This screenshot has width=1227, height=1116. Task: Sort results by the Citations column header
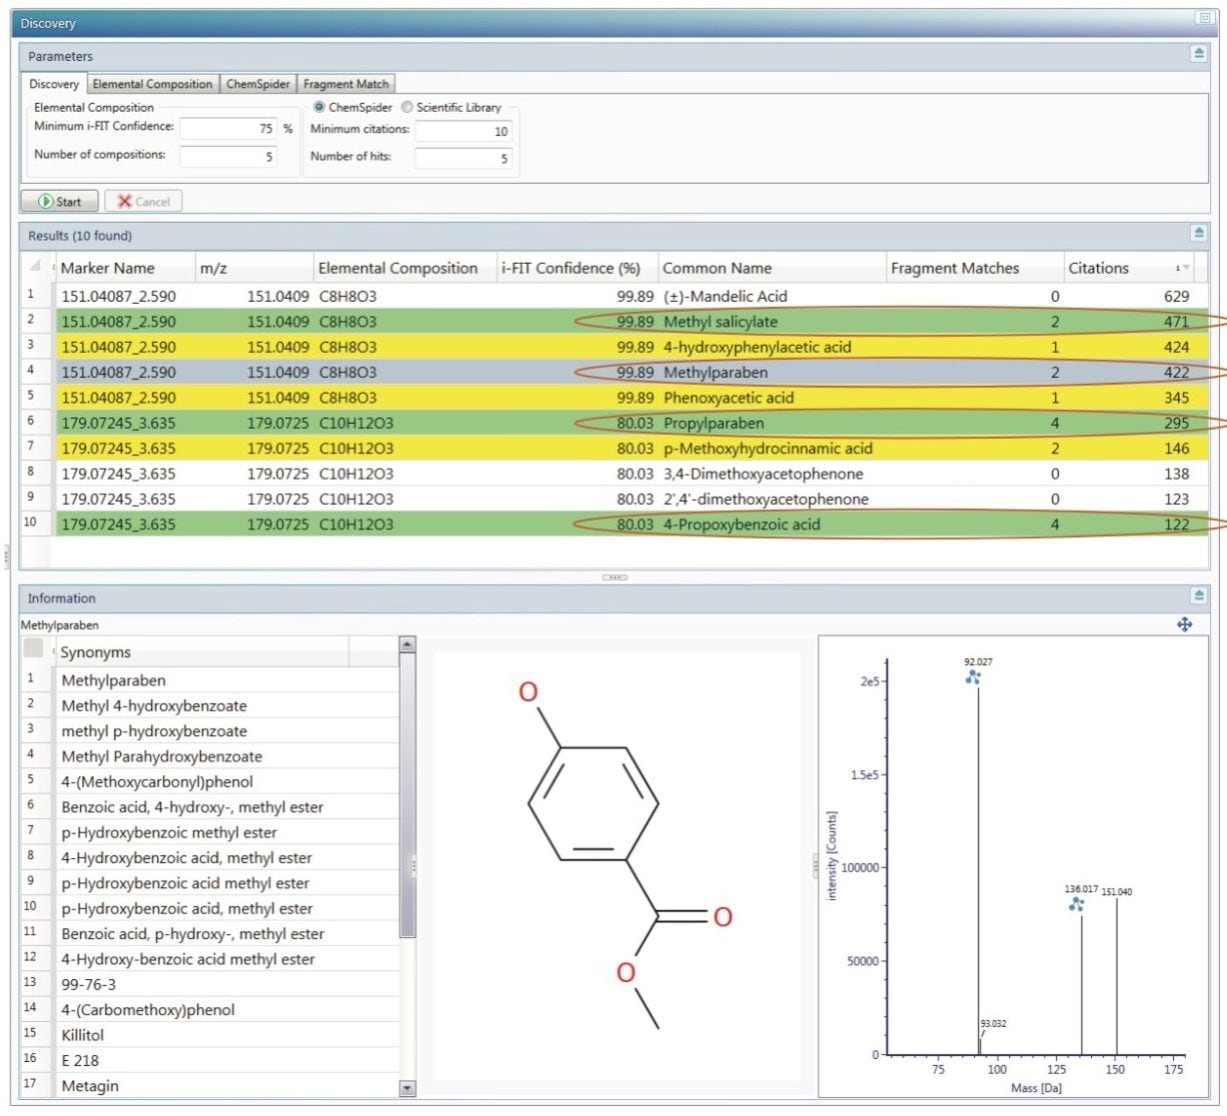[x=1098, y=268]
